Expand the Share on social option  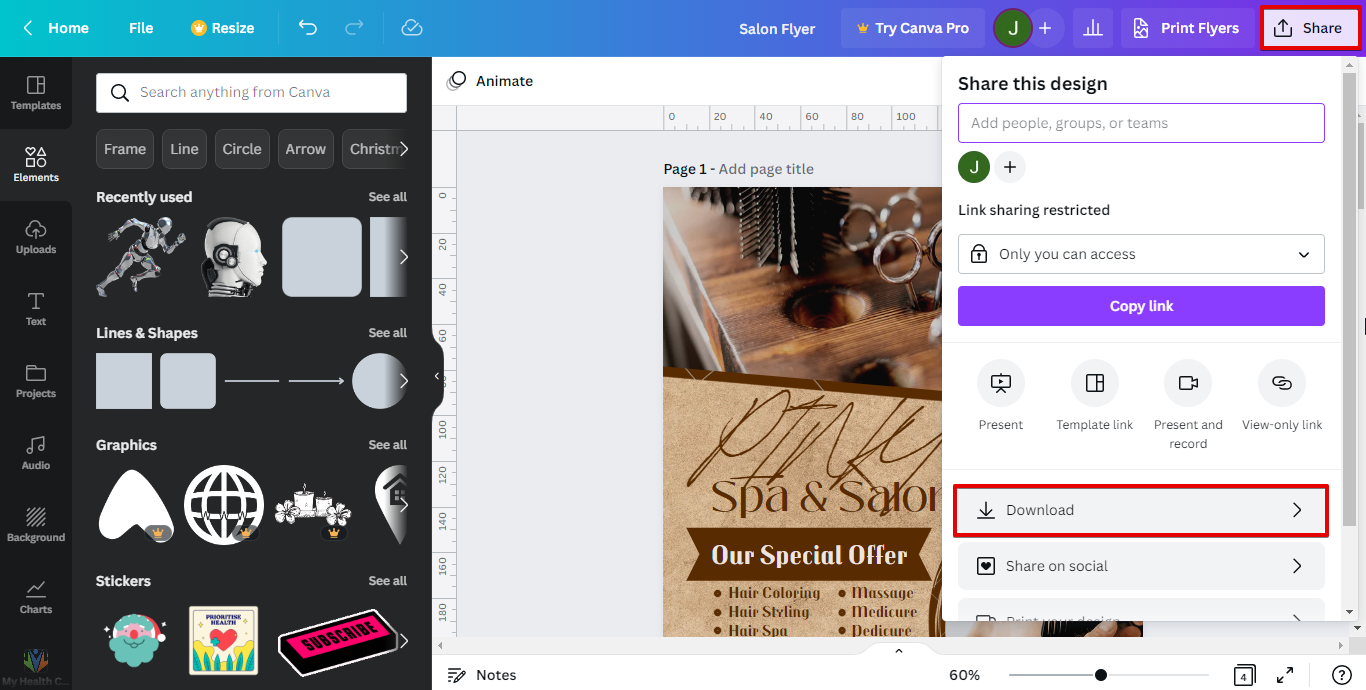[x=1141, y=566]
